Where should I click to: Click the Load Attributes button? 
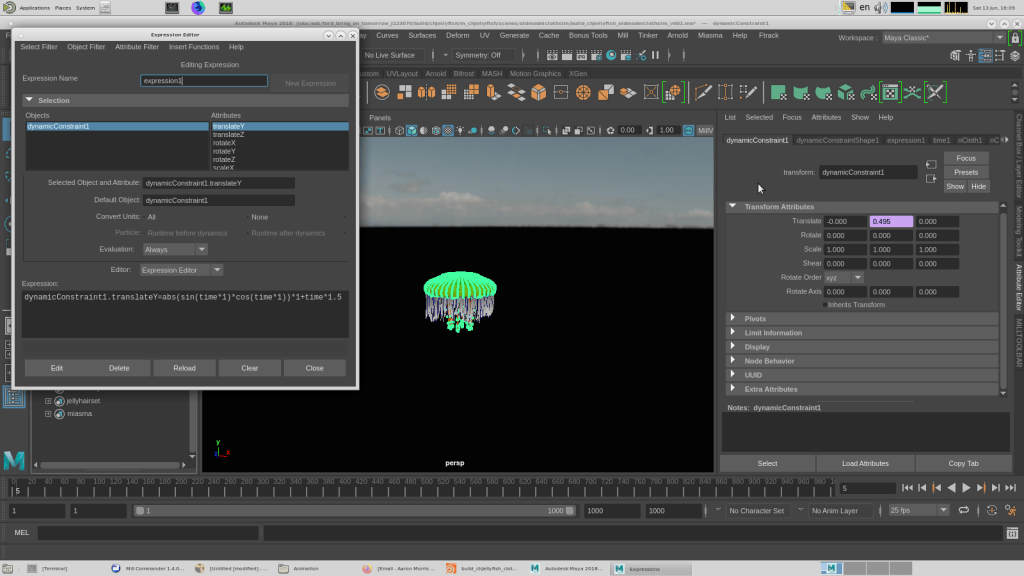[865, 464]
